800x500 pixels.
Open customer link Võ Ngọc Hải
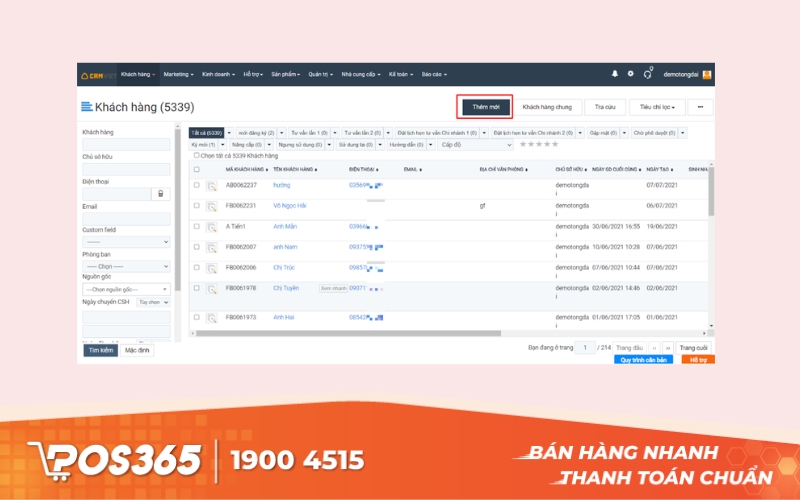290,206
